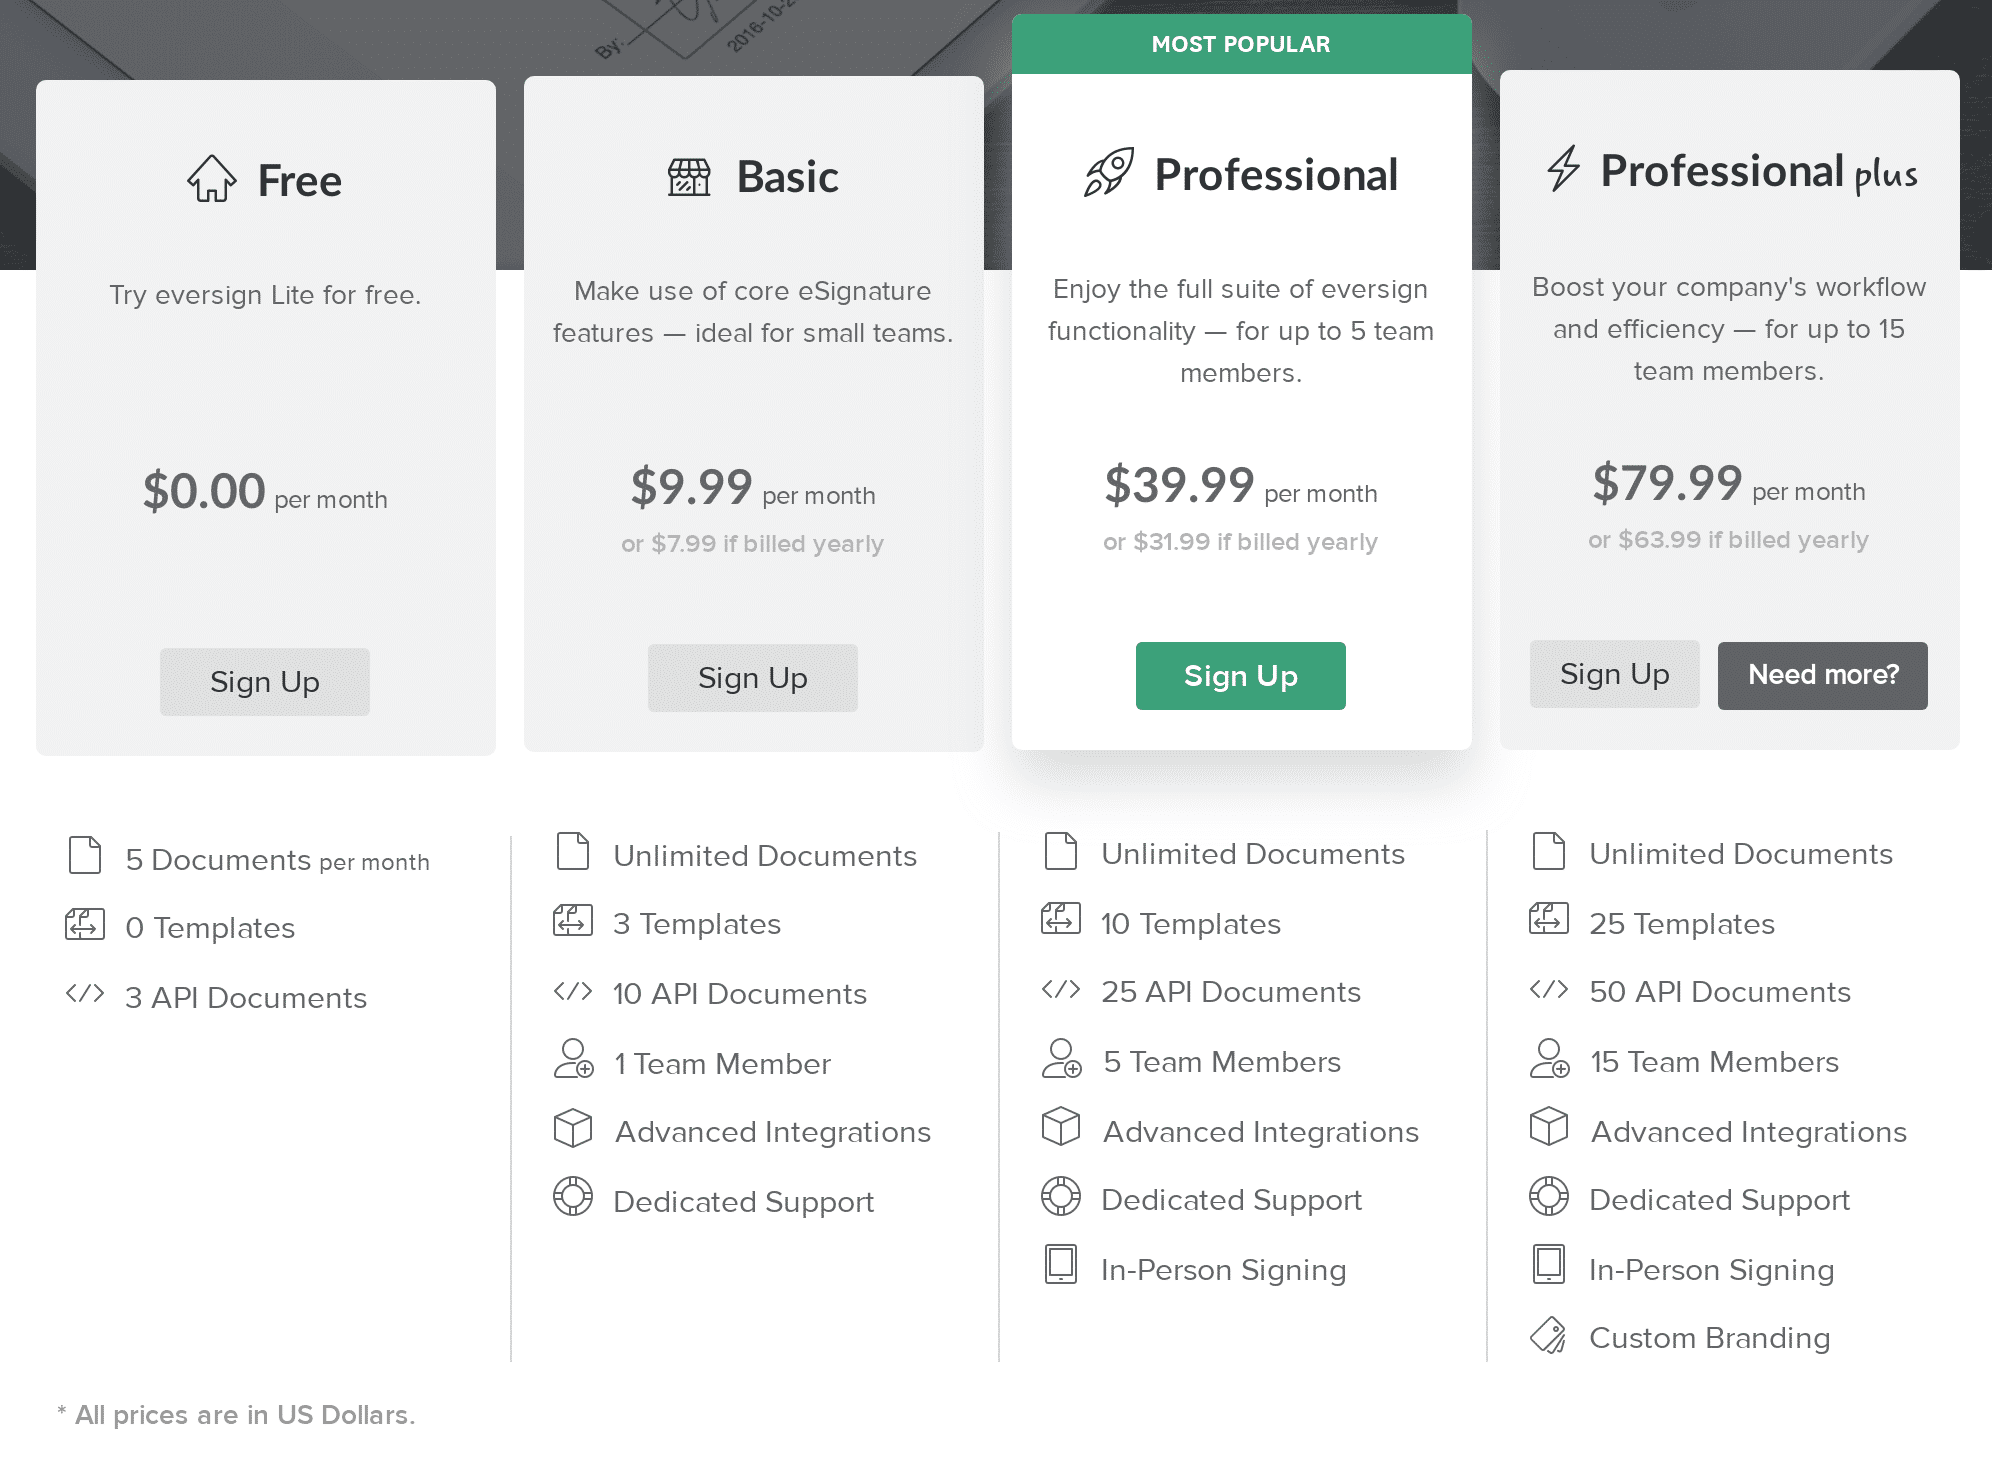Click the templates icon beside 10 Templates
The image size is (1992, 1464).
click(1060, 919)
